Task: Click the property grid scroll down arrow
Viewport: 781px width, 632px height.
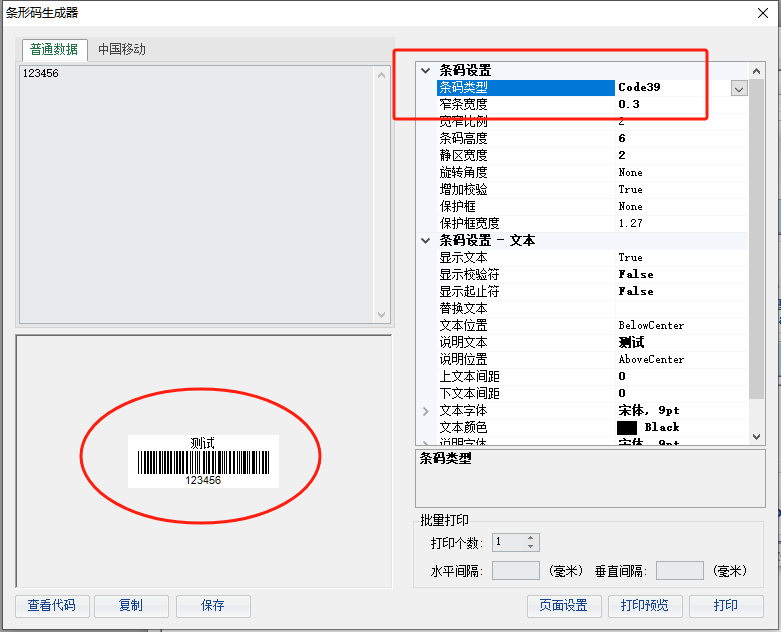Action: point(756,437)
